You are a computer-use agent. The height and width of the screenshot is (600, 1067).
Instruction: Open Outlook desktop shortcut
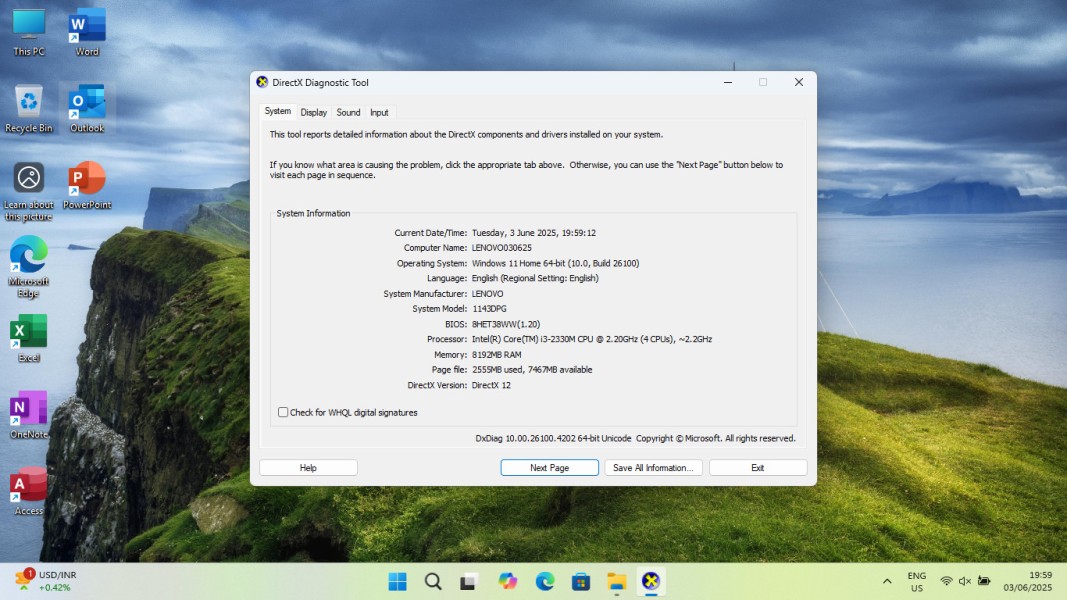(87, 108)
